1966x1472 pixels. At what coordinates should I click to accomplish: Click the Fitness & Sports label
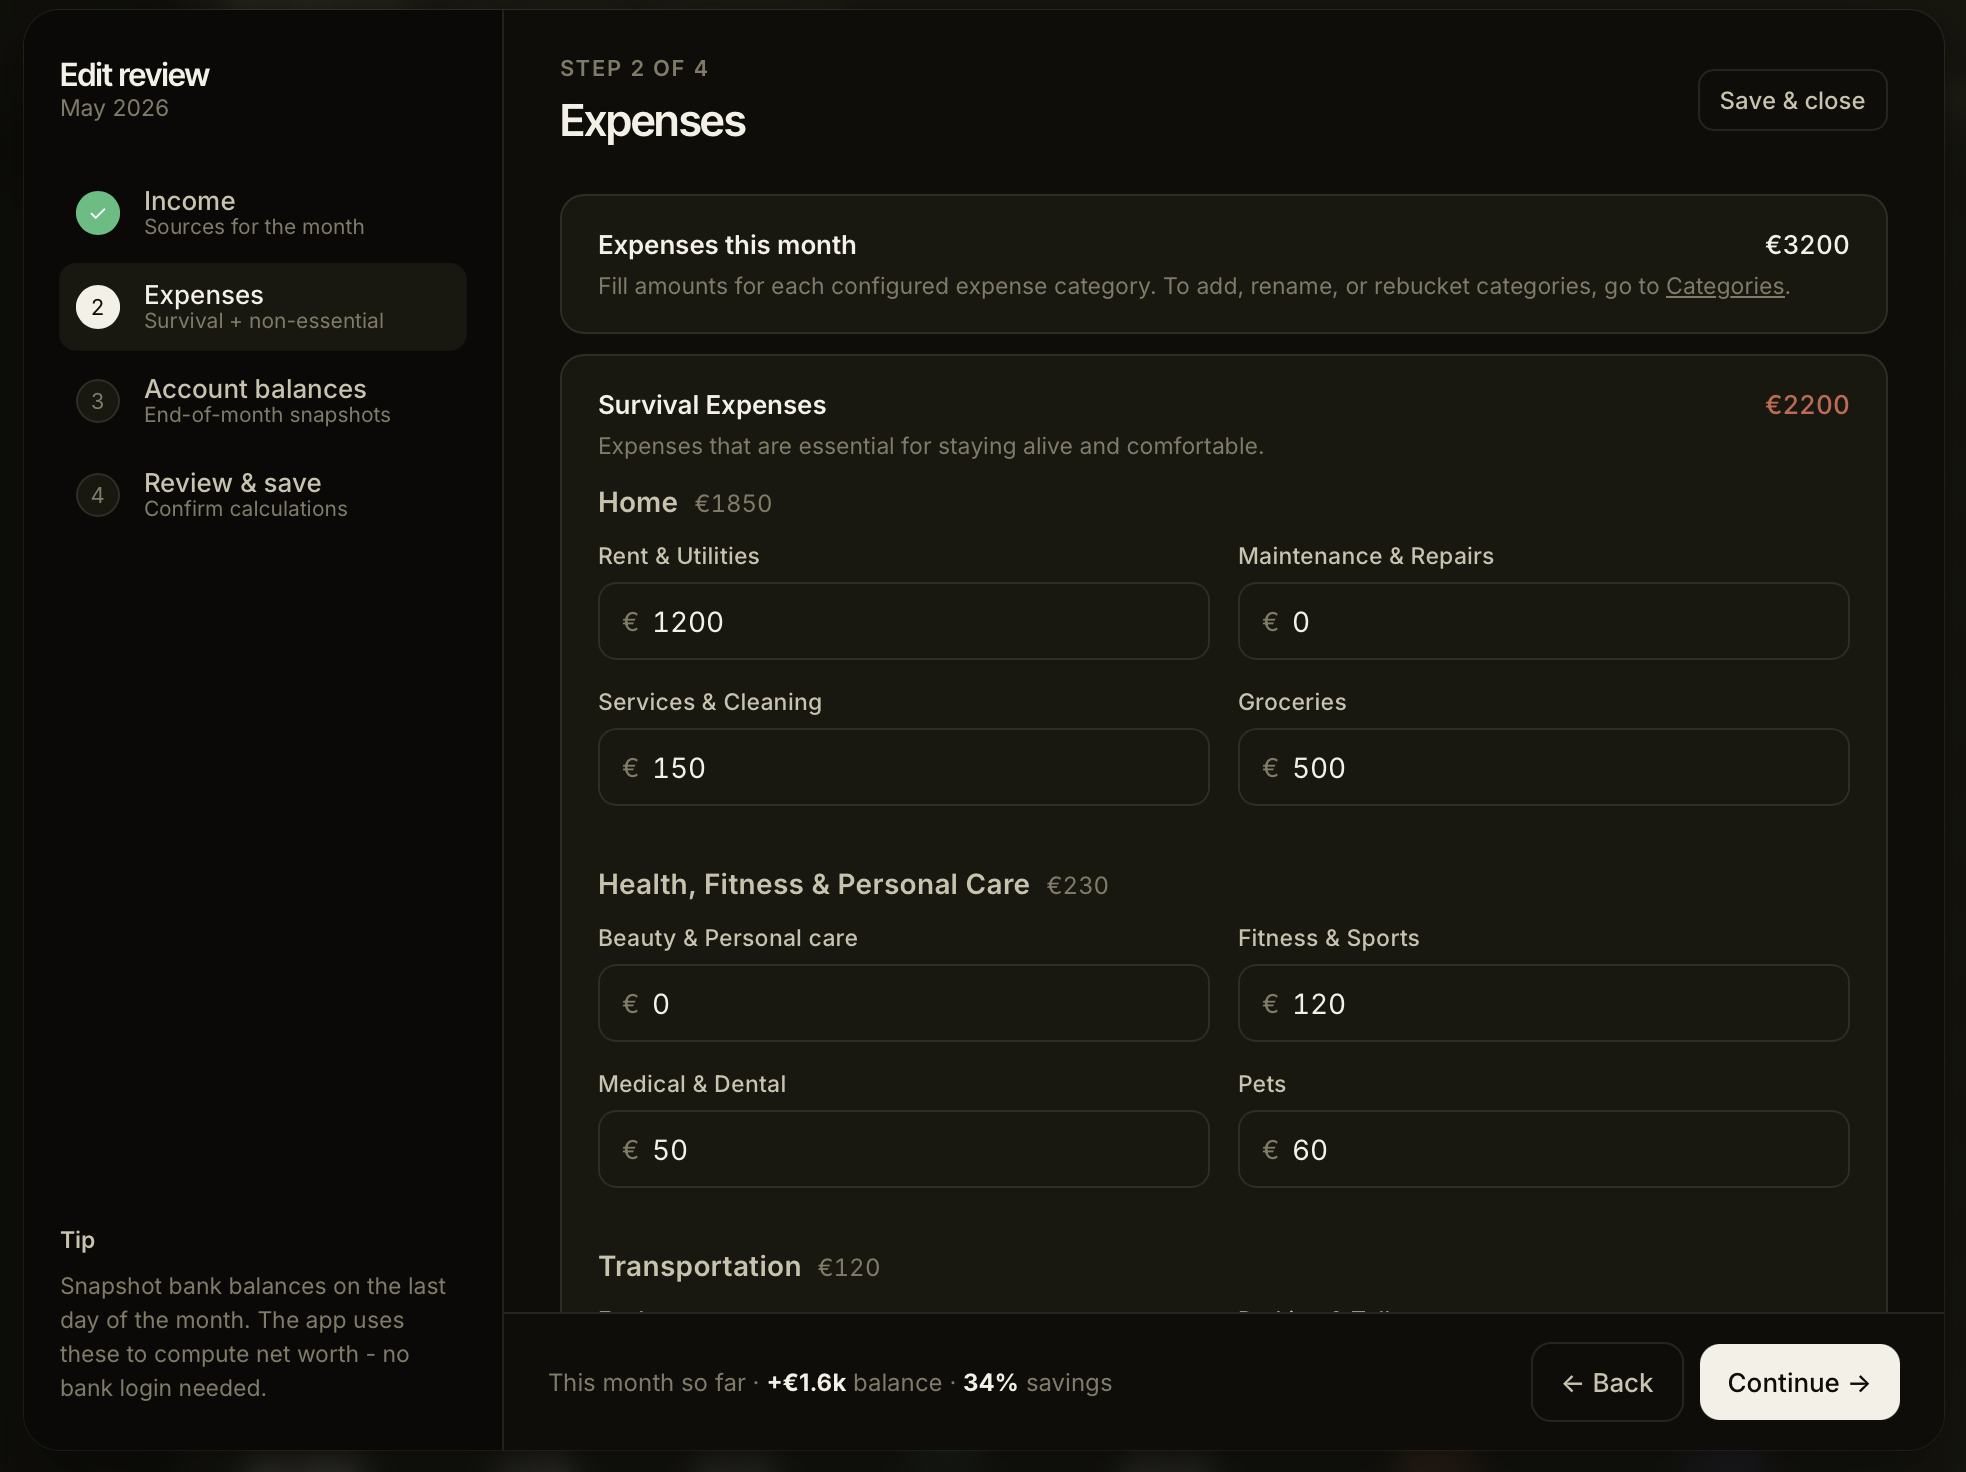click(x=1329, y=938)
